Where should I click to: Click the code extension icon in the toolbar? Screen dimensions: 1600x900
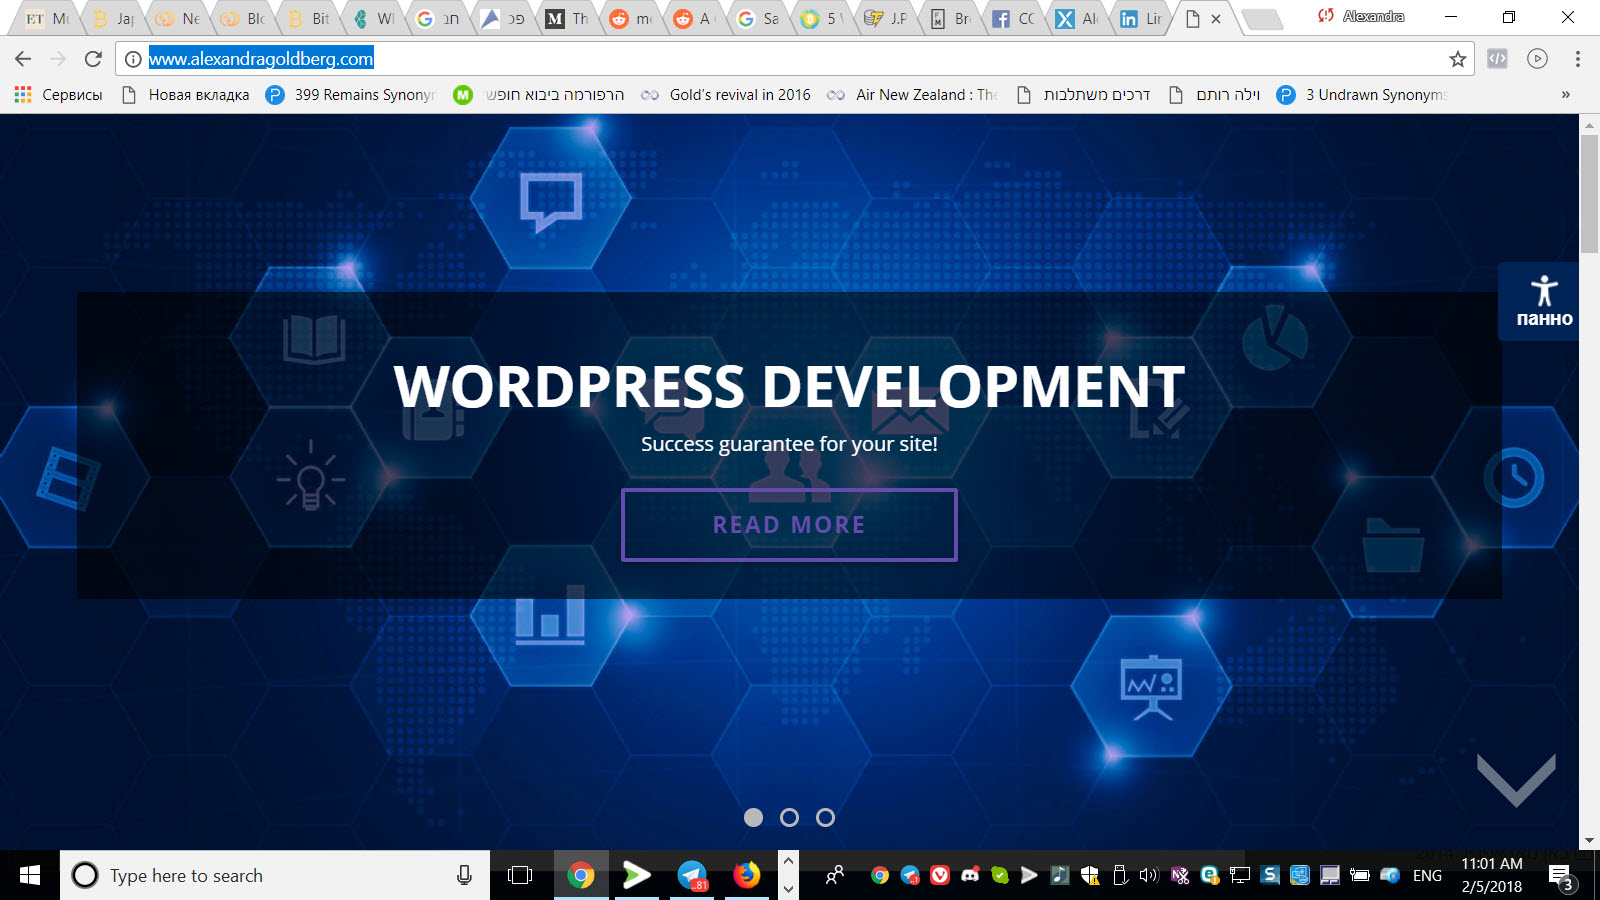tap(1497, 59)
